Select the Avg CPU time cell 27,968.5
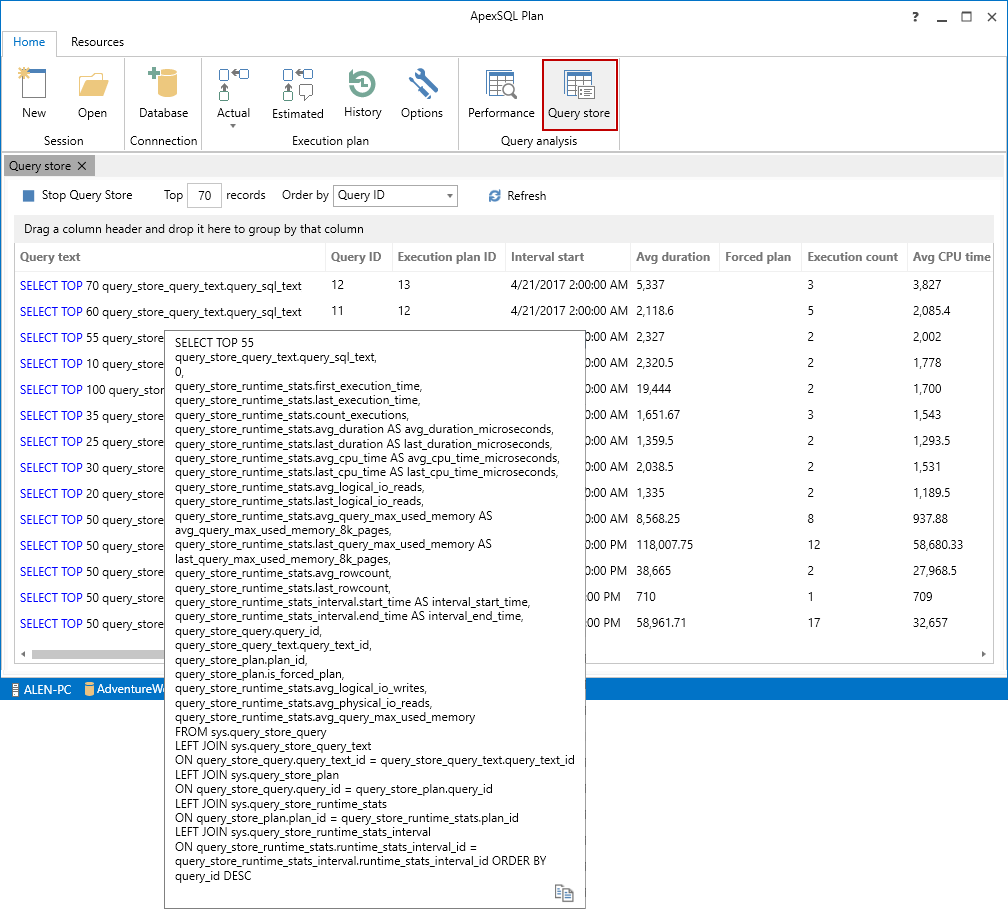This screenshot has height=910, width=1008. [x=935, y=571]
